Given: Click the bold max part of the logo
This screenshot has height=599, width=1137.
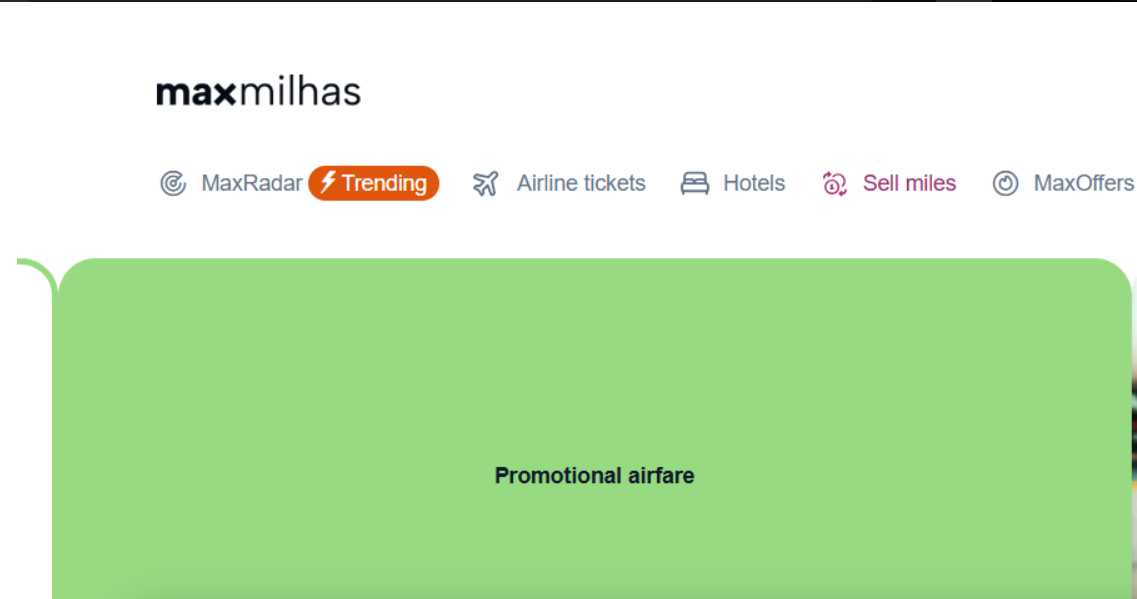Looking at the screenshot, I should [196, 94].
